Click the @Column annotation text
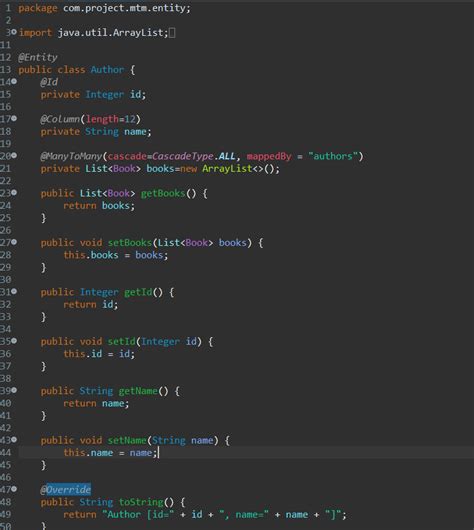The image size is (474, 530). (60, 119)
